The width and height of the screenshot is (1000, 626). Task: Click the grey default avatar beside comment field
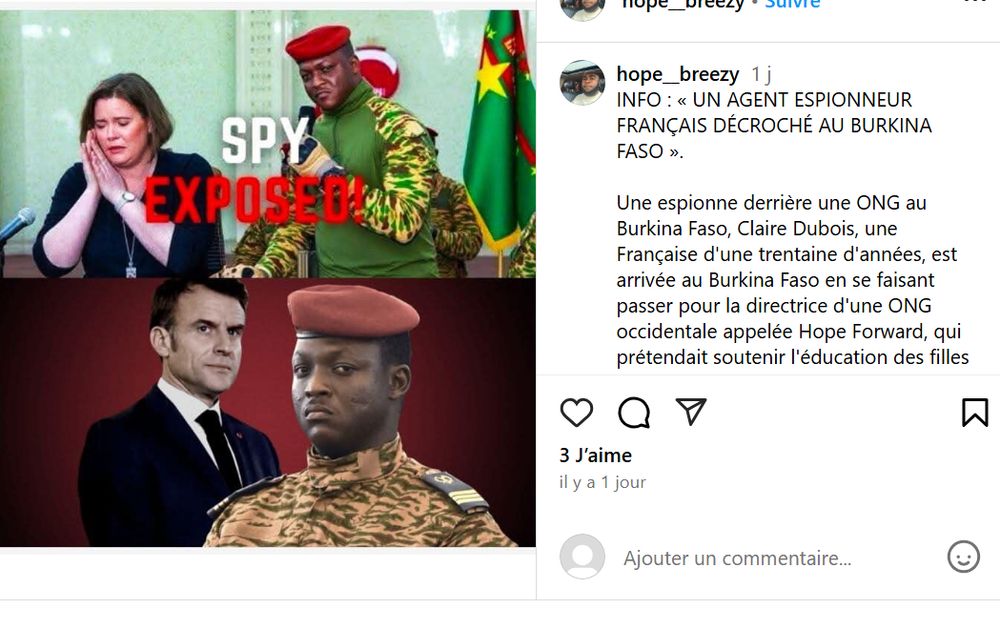coord(582,557)
